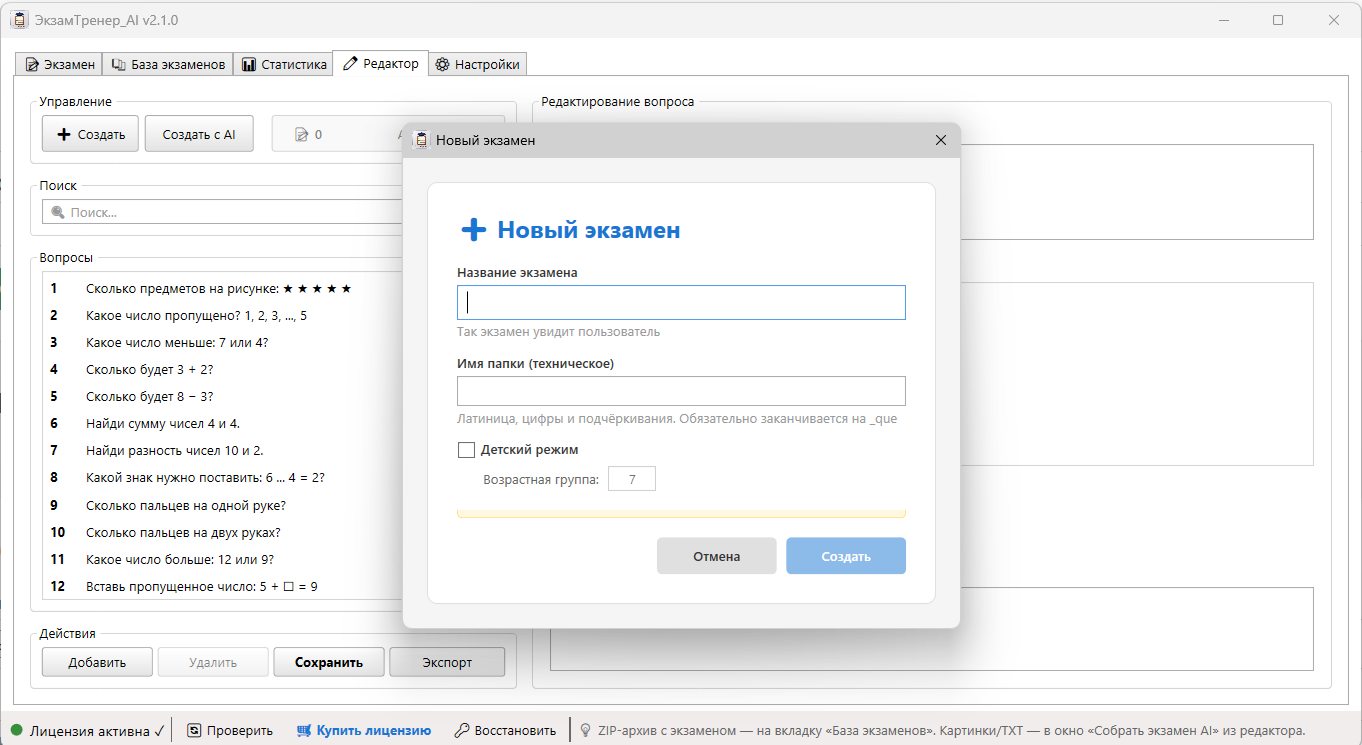Click the key icon beside Восстановить
This screenshot has width=1362, height=745.
(x=461, y=730)
